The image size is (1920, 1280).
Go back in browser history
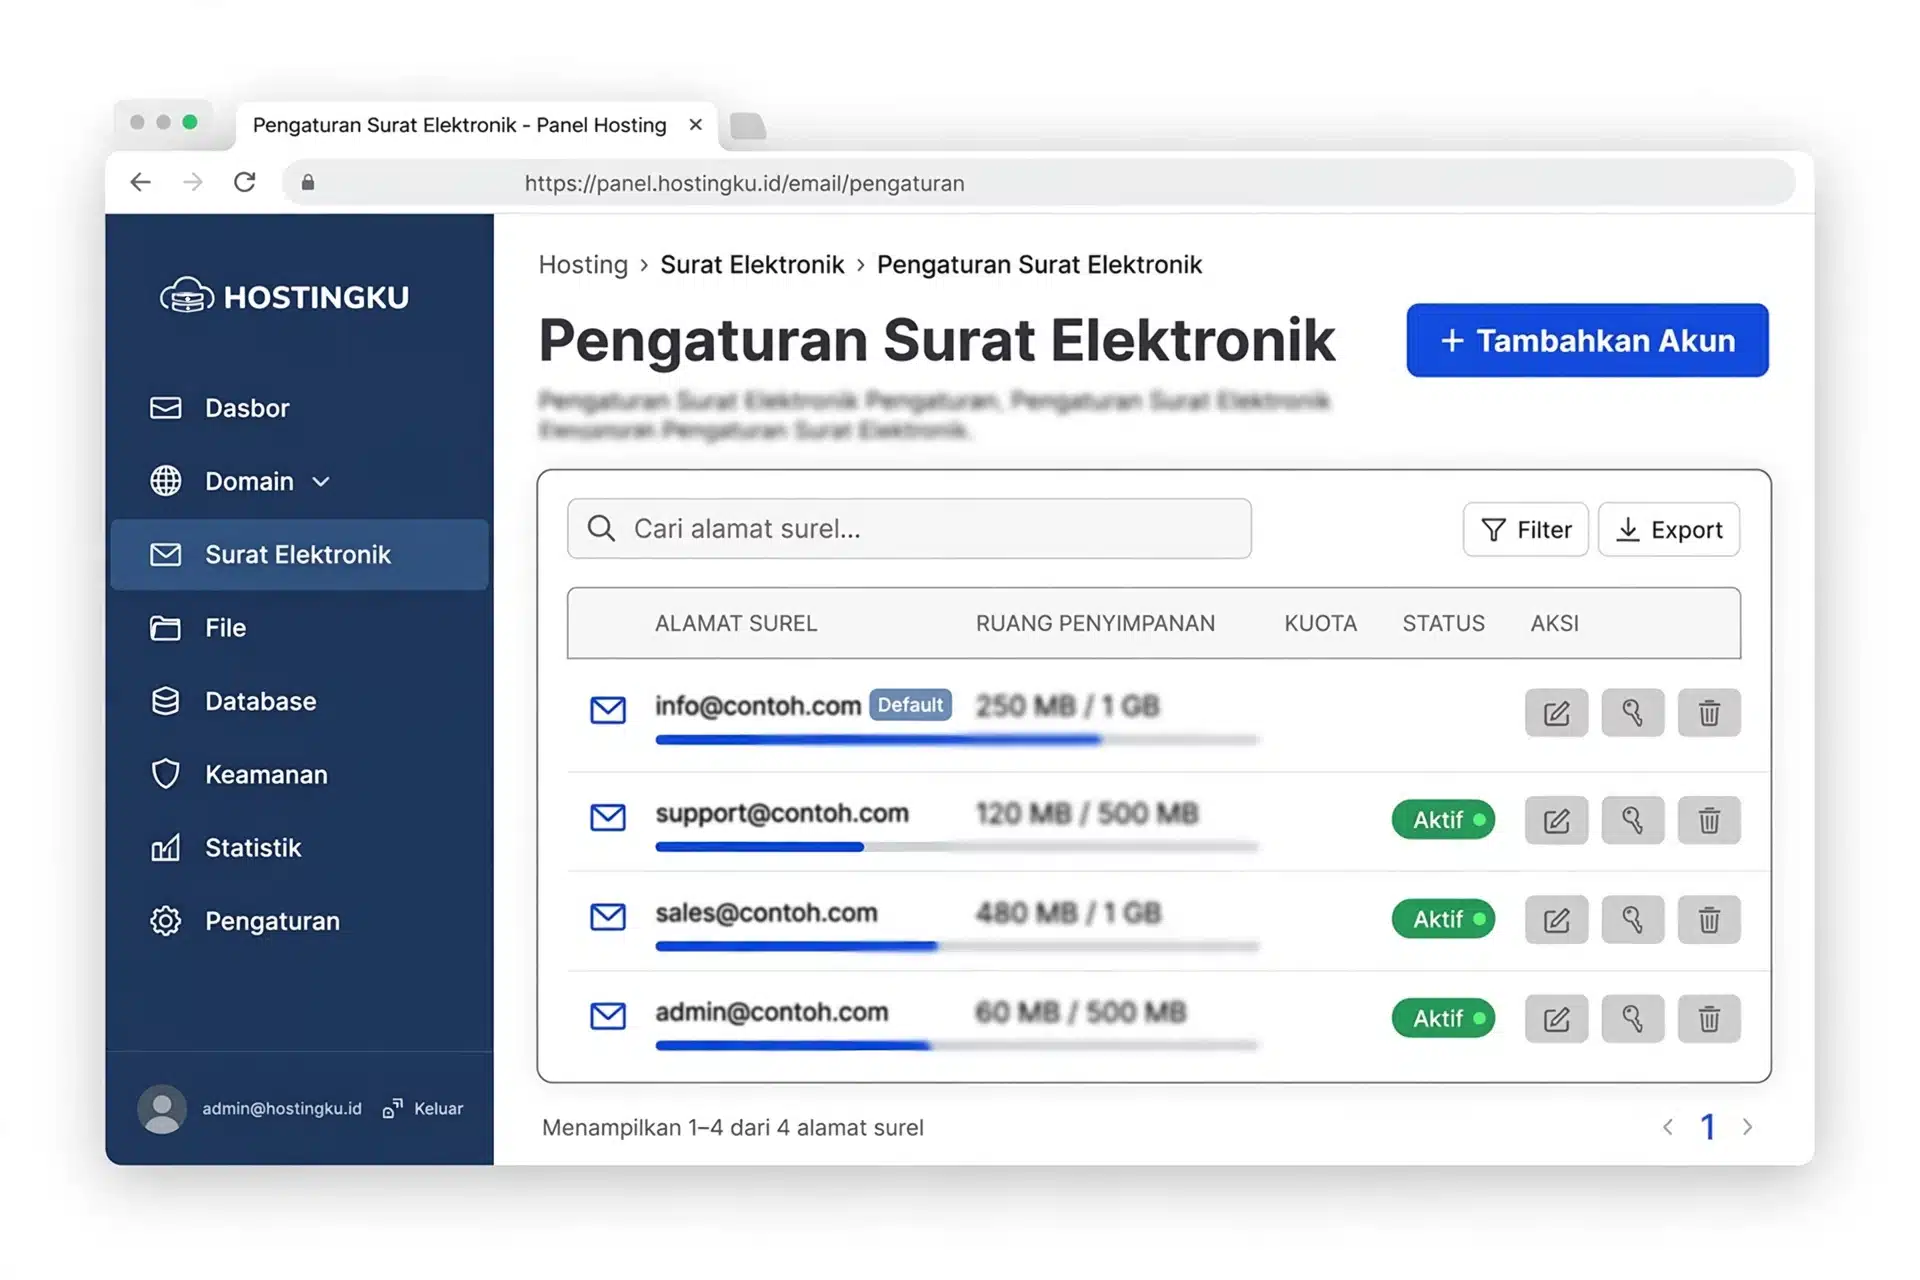pos(140,182)
